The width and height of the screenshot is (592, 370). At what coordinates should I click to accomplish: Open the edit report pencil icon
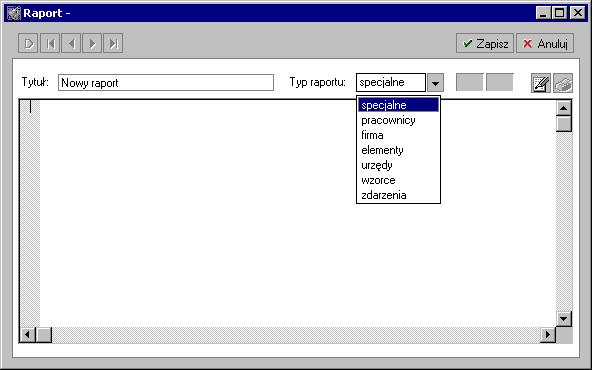pyautogui.click(x=541, y=83)
